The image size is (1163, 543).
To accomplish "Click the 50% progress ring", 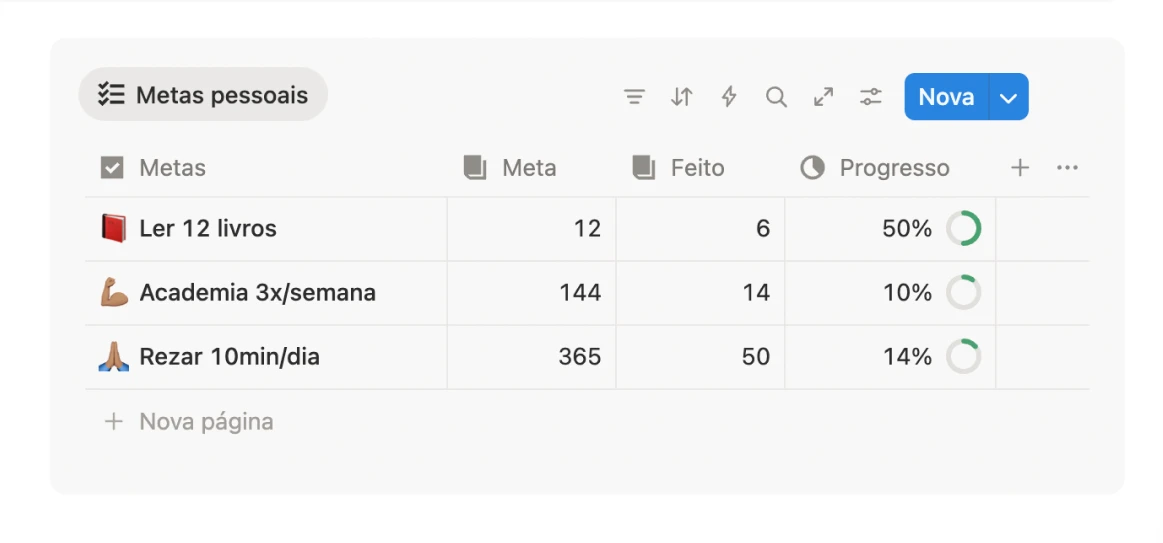I will point(964,229).
